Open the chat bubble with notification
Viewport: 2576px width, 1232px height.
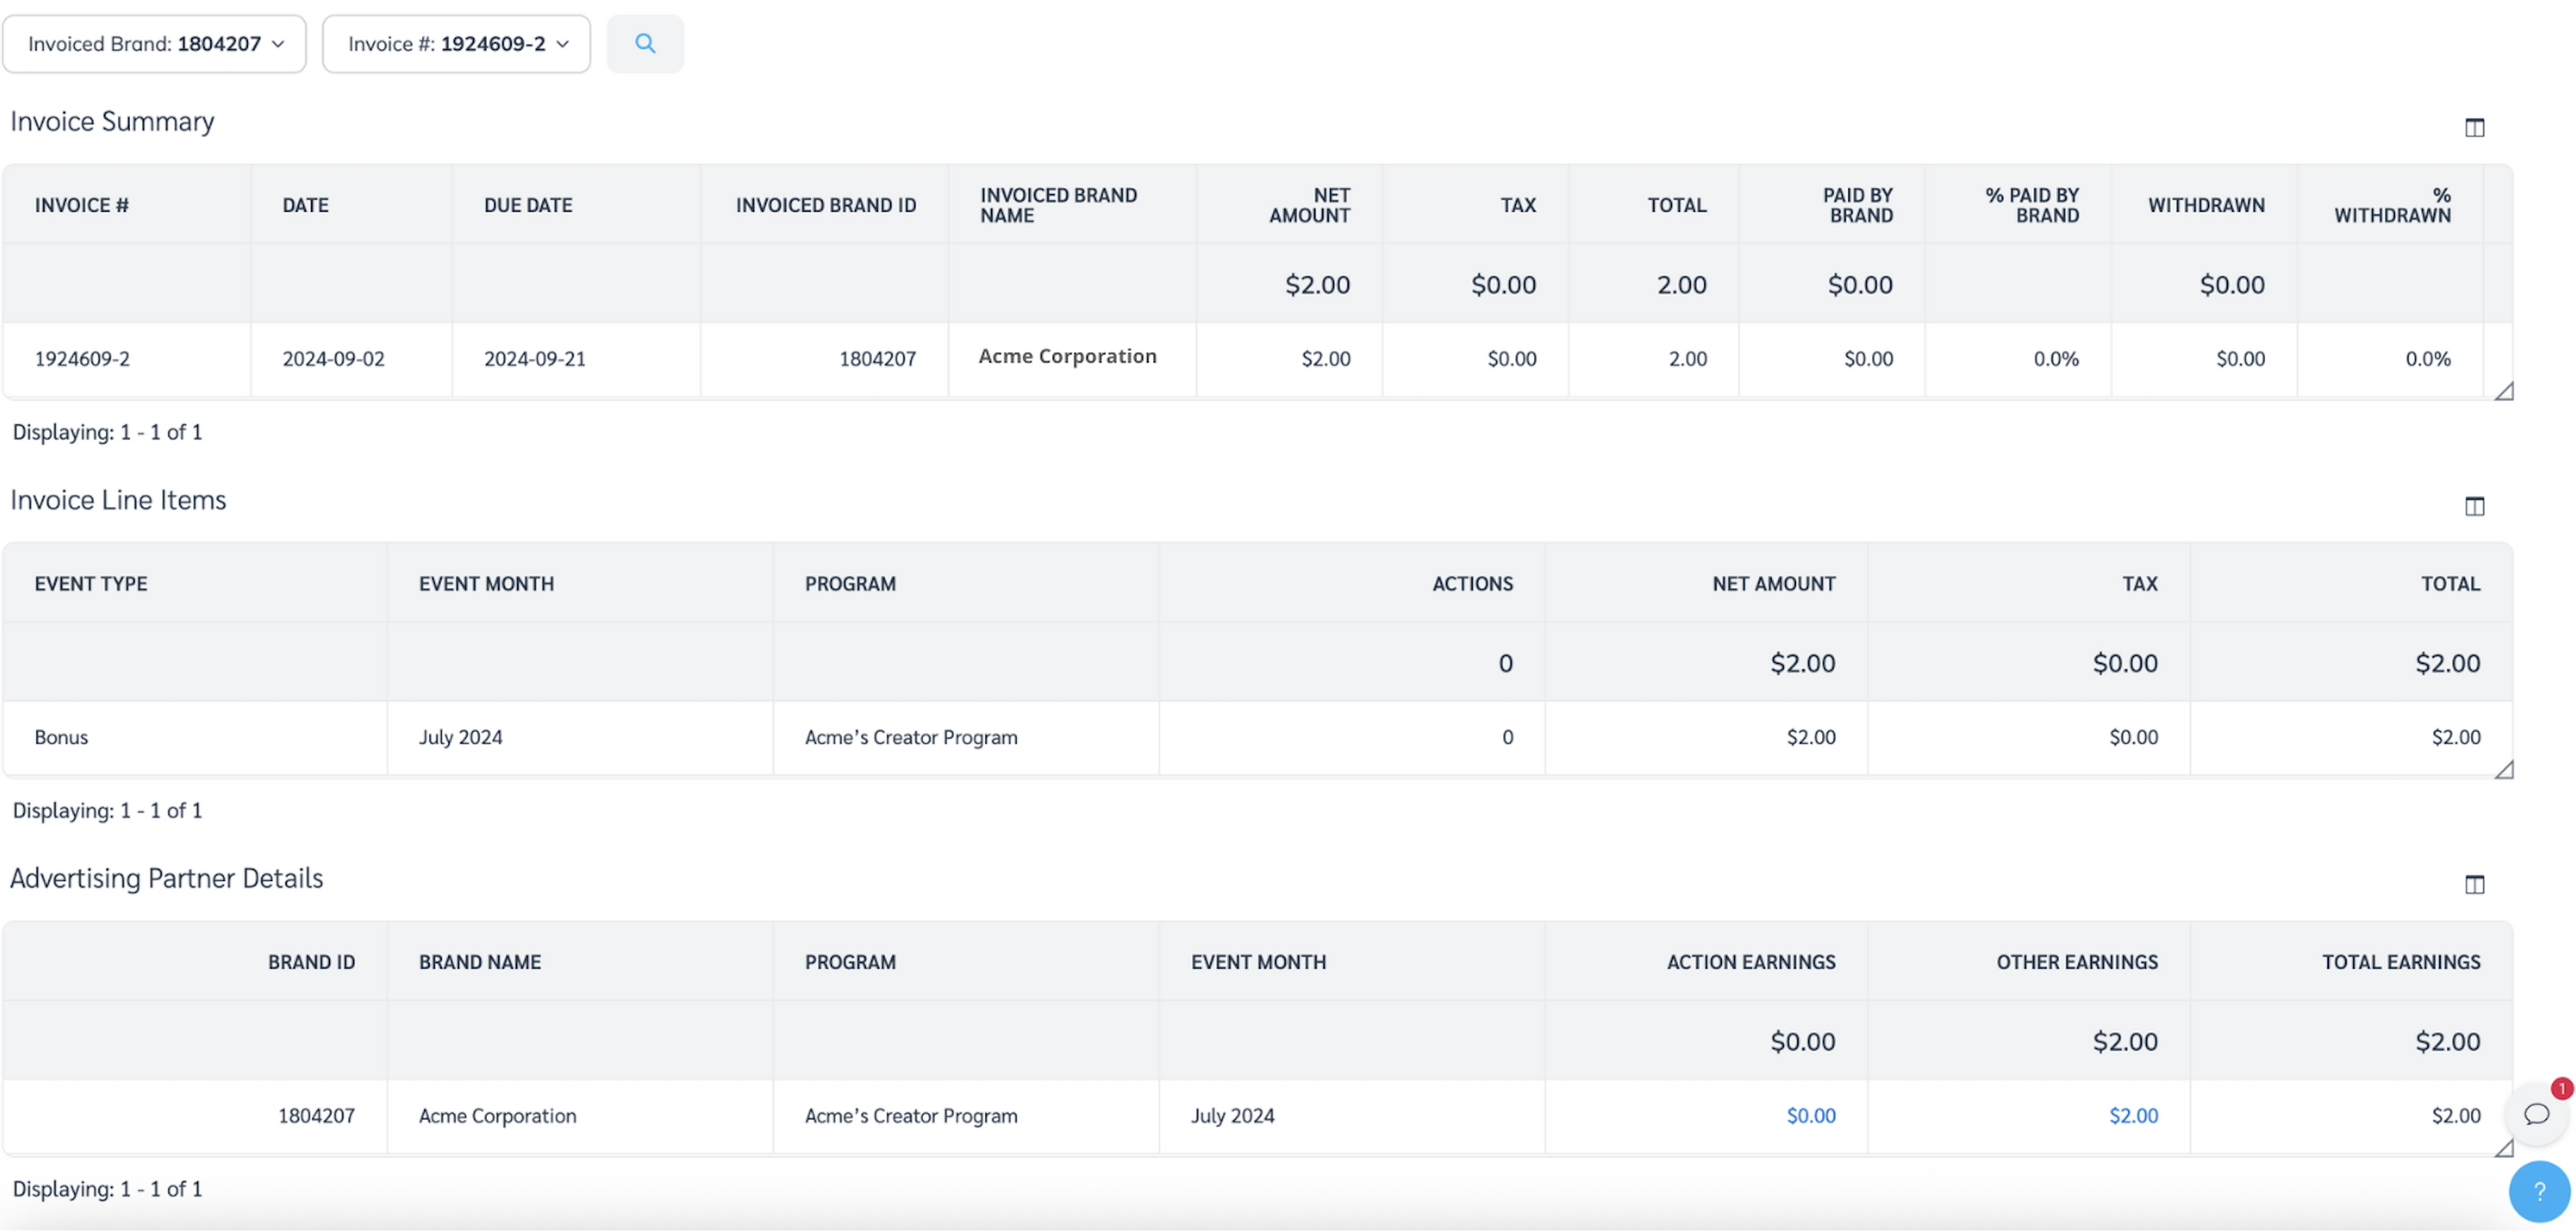pyautogui.click(x=2536, y=1114)
